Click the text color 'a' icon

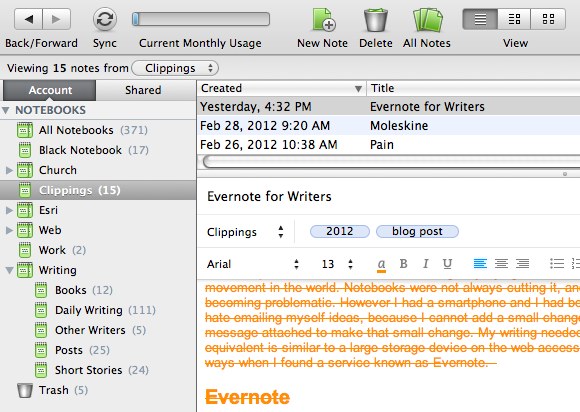pos(381,264)
